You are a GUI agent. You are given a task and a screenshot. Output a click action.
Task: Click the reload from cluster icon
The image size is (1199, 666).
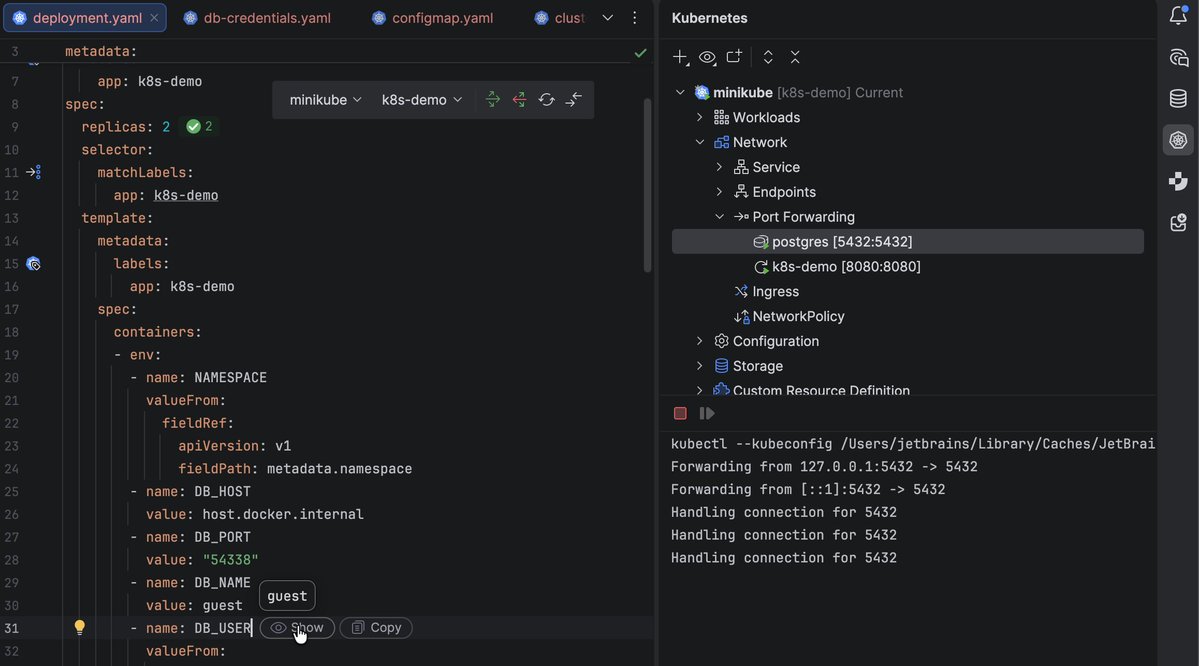(x=546, y=100)
